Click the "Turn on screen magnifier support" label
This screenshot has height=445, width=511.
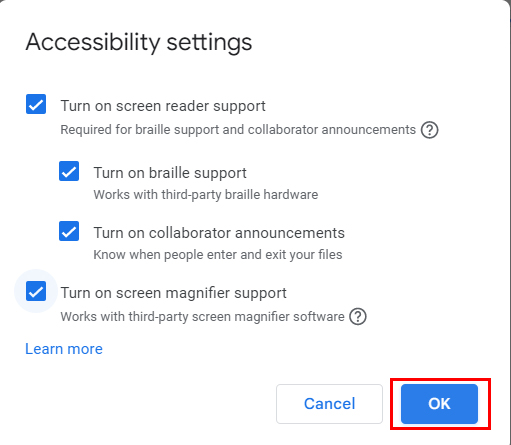coord(173,293)
